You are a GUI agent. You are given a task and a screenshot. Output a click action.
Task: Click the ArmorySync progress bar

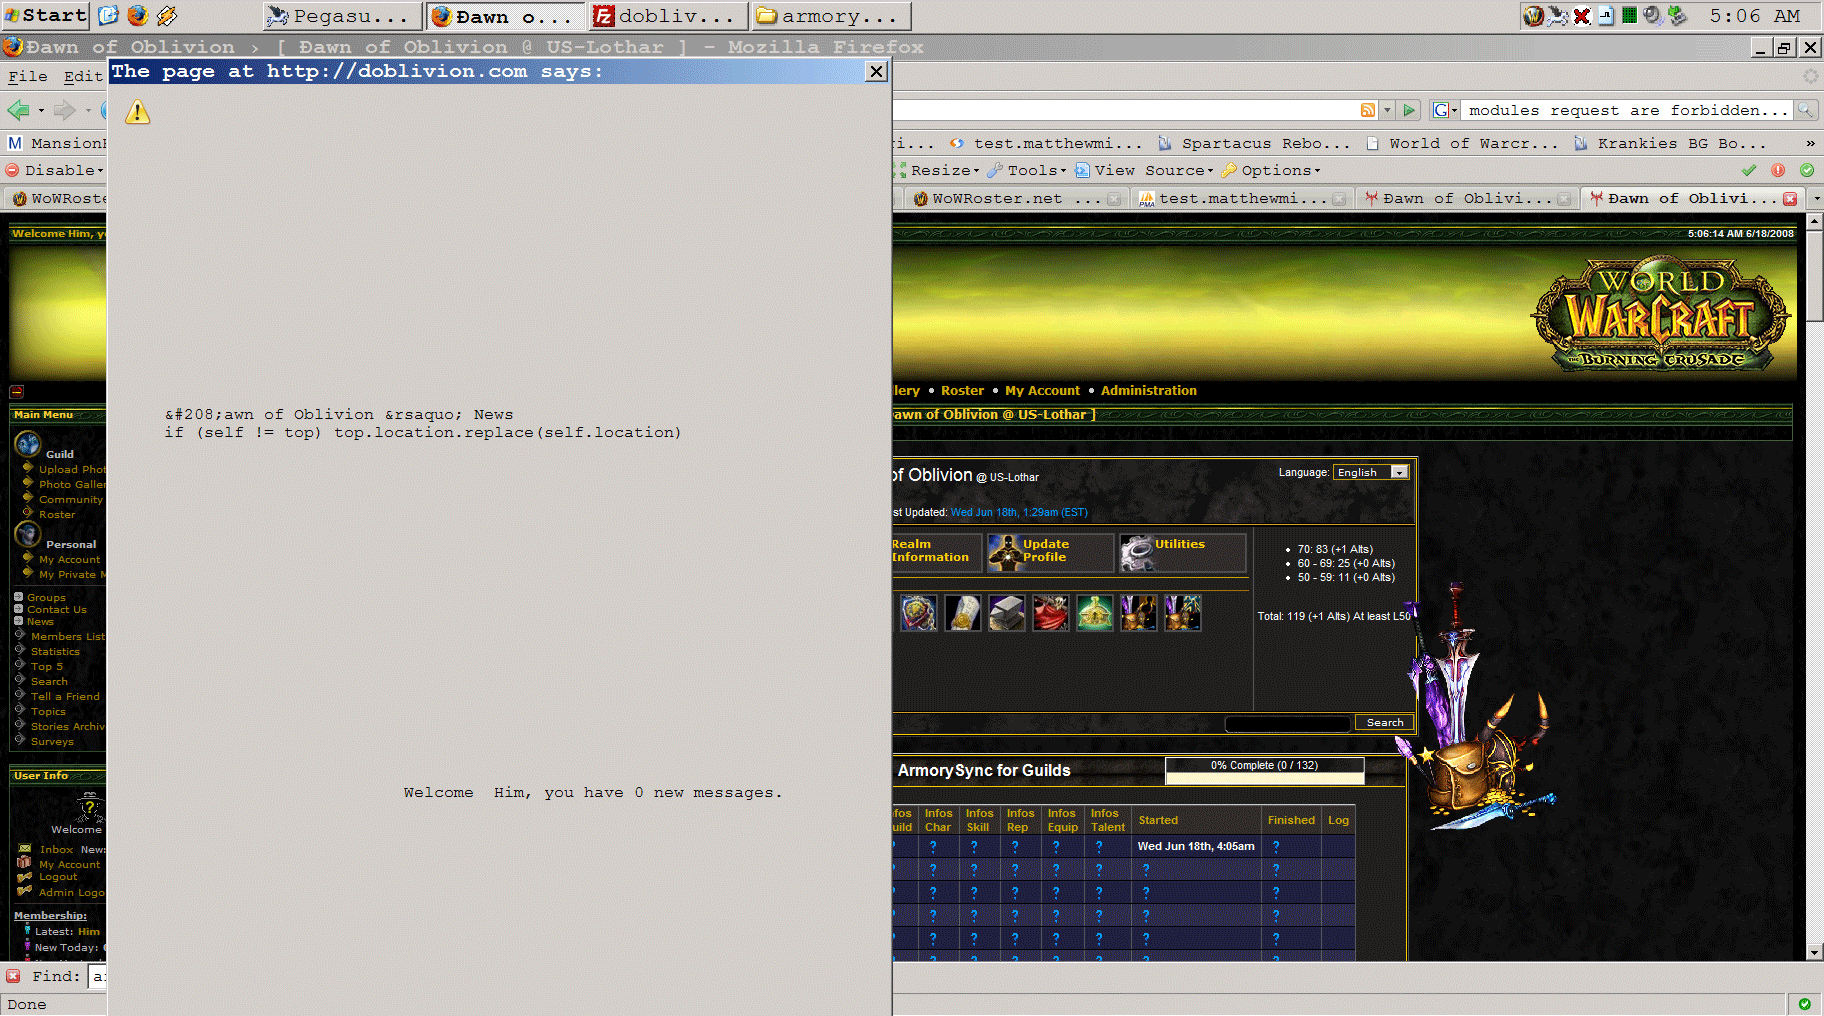1264,772
